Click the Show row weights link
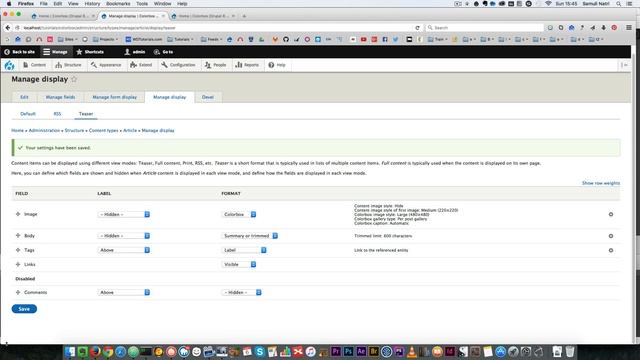The image size is (640, 360). pyautogui.click(x=600, y=183)
